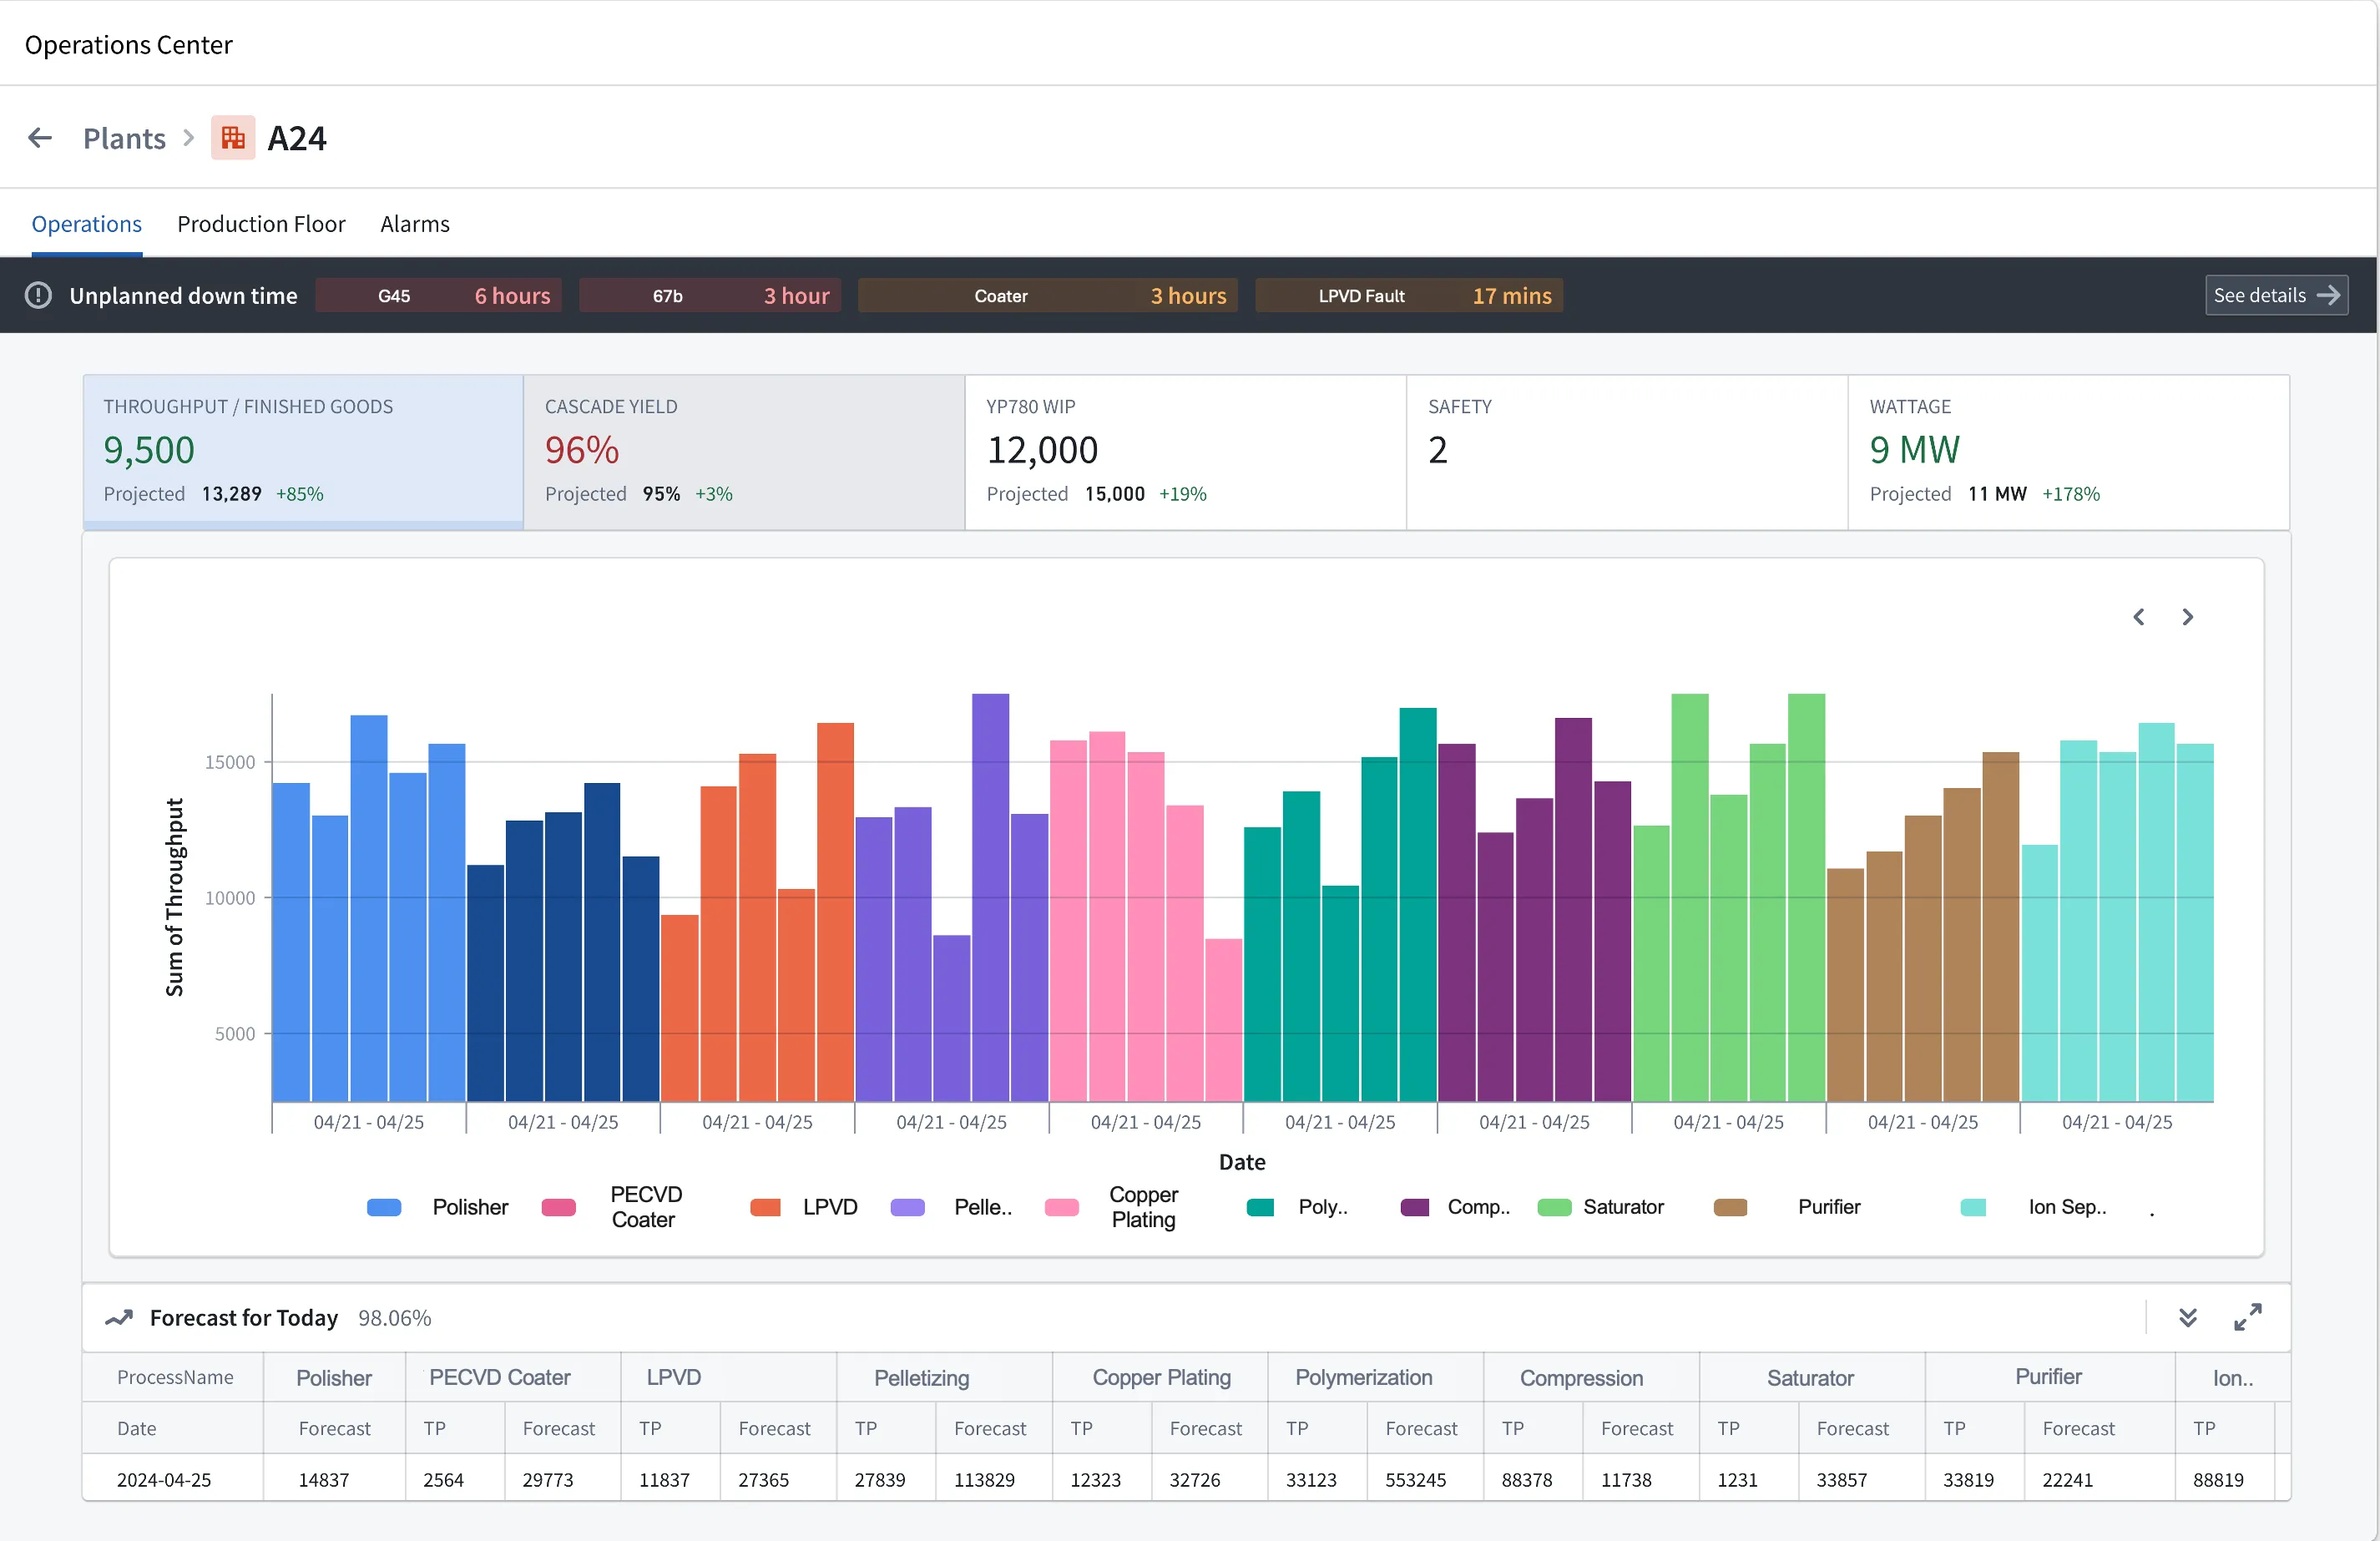Navigate to Plants breadcrumb link

click(x=124, y=138)
